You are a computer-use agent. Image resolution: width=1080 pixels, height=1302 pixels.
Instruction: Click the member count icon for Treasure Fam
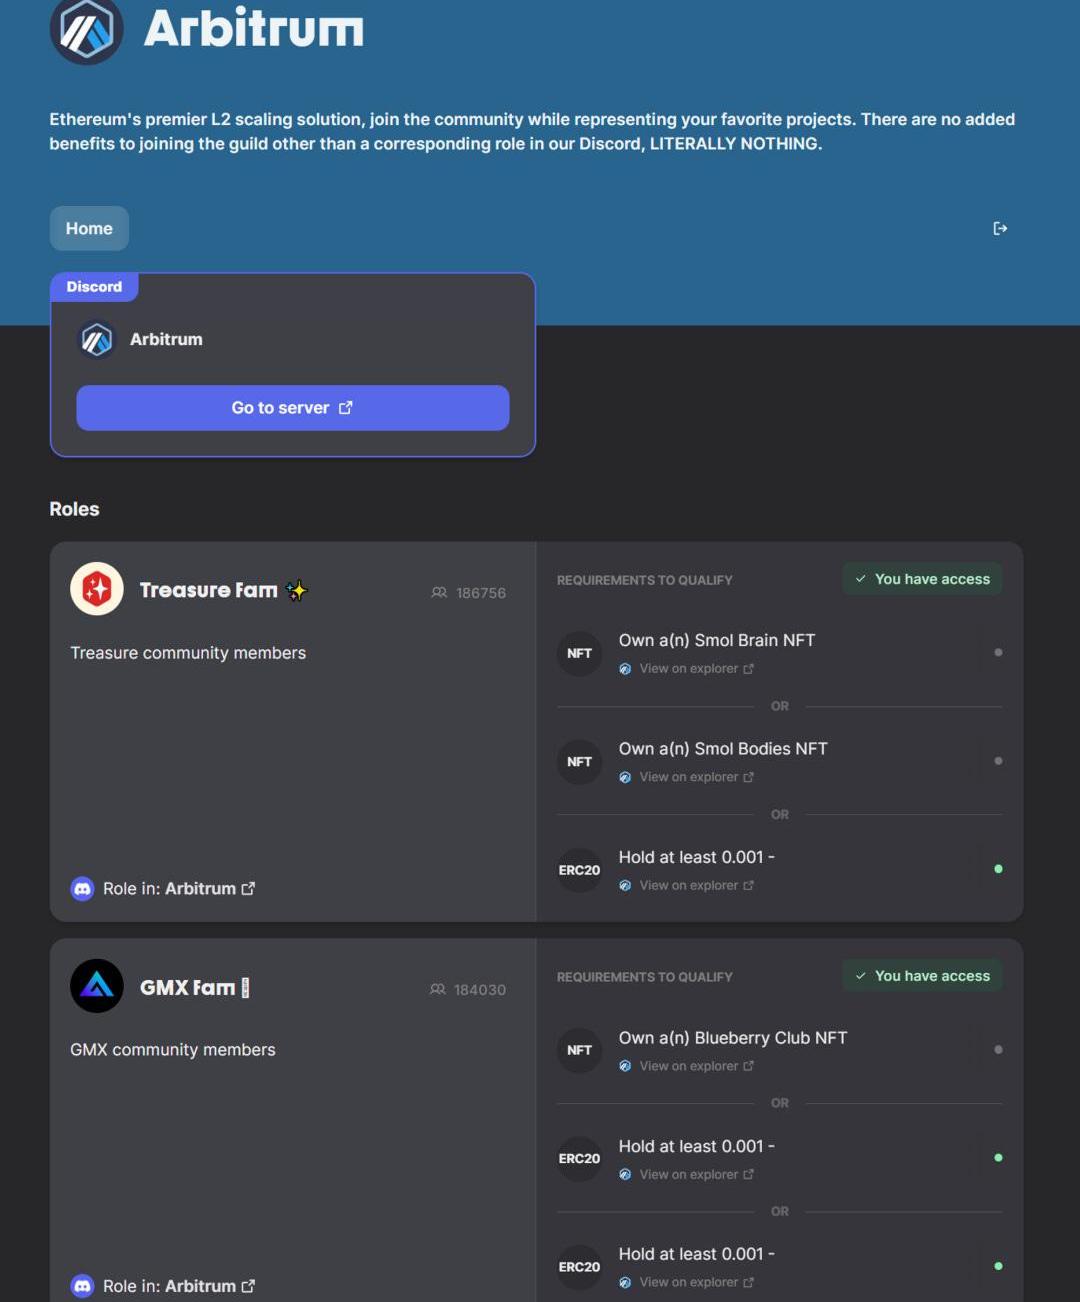[x=439, y=593]
